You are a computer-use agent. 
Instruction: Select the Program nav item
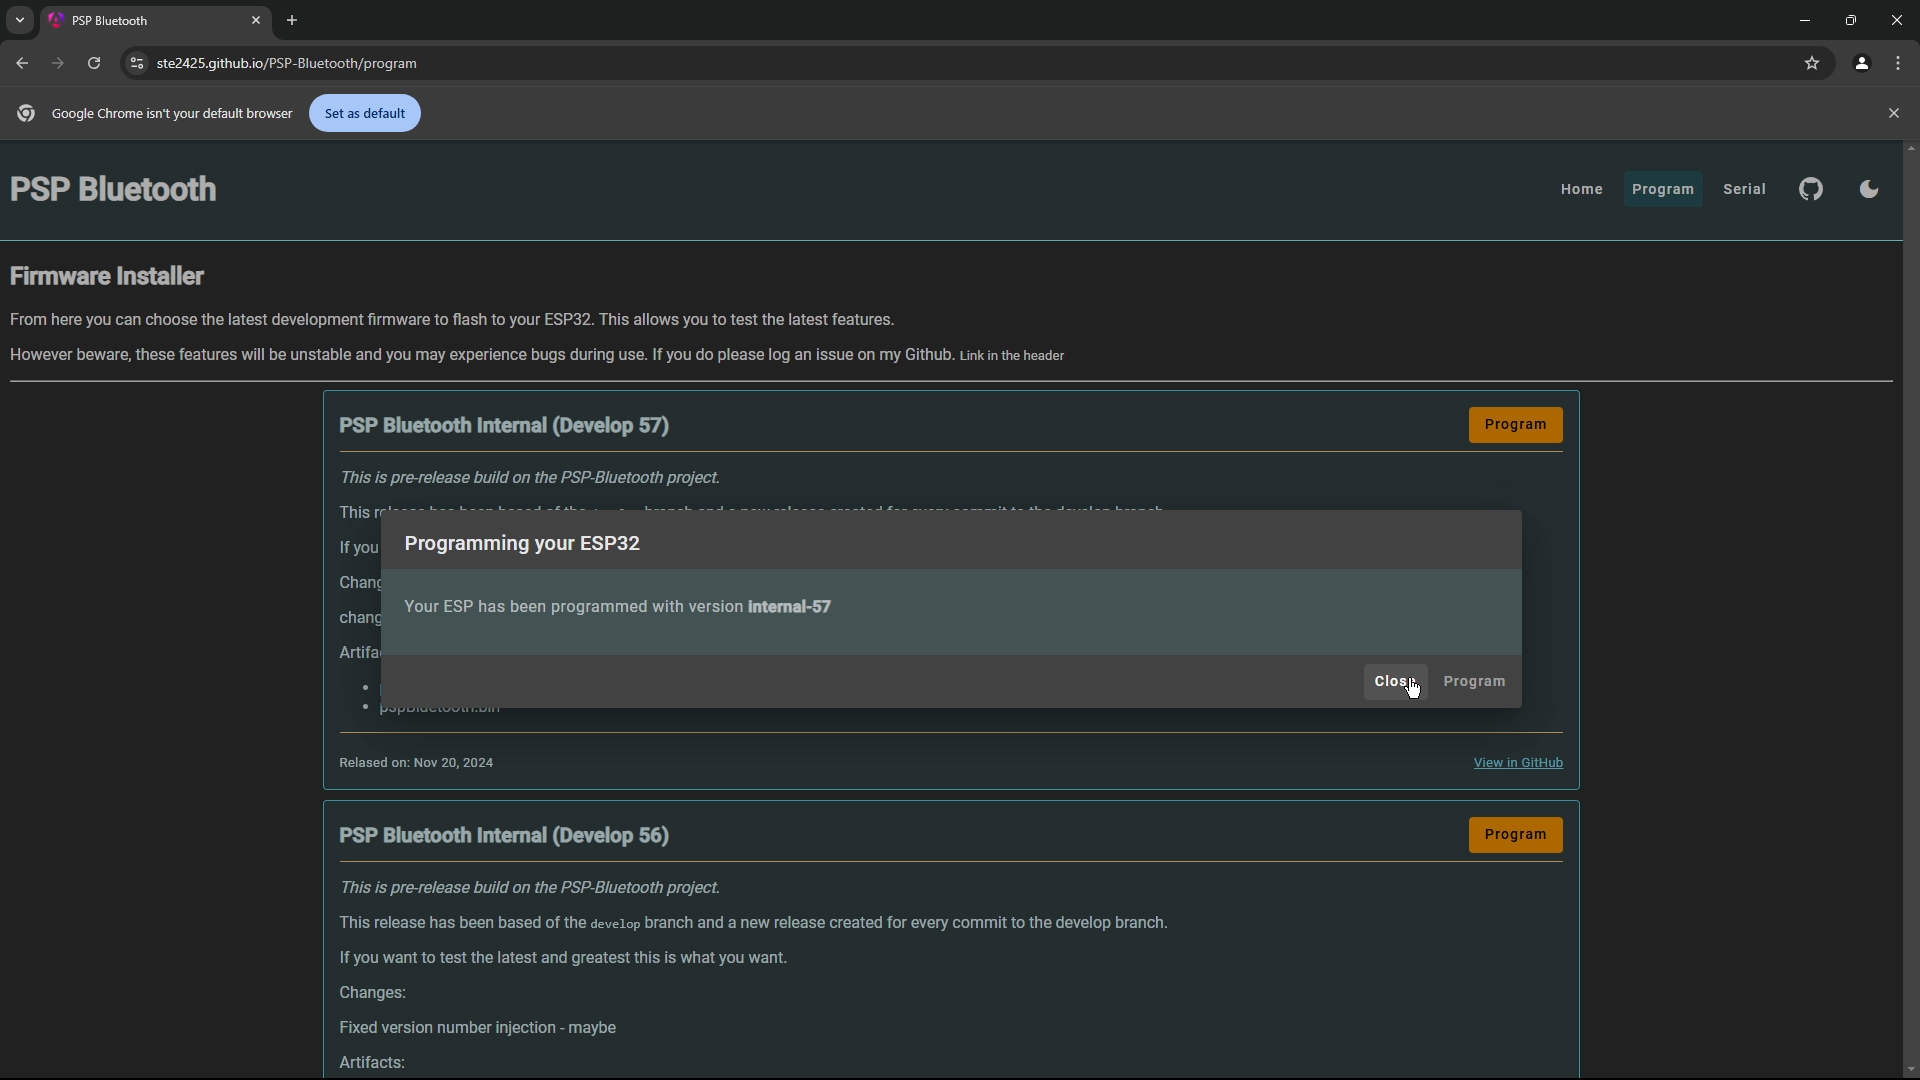click(x=1662, y=189)
